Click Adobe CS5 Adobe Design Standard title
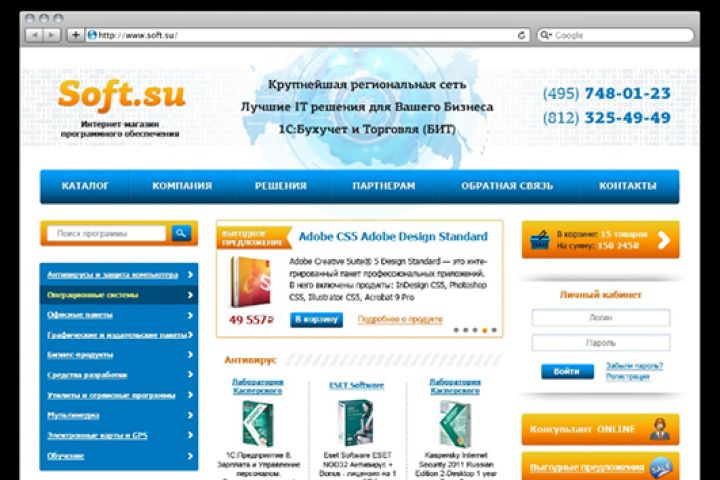720x480 pixels. pos(393,237)
